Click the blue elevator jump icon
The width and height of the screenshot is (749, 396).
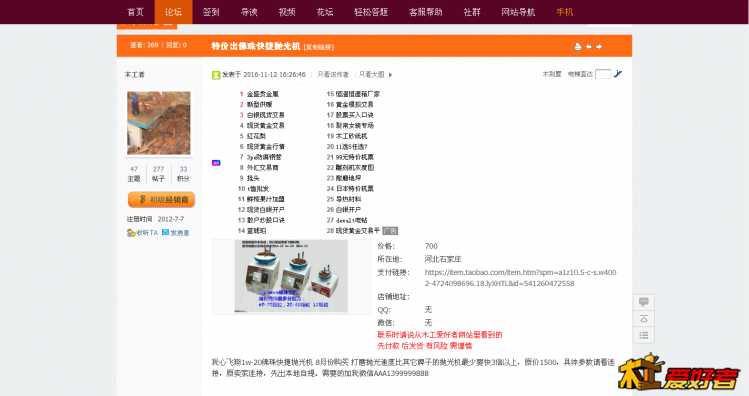pos(618,74)
